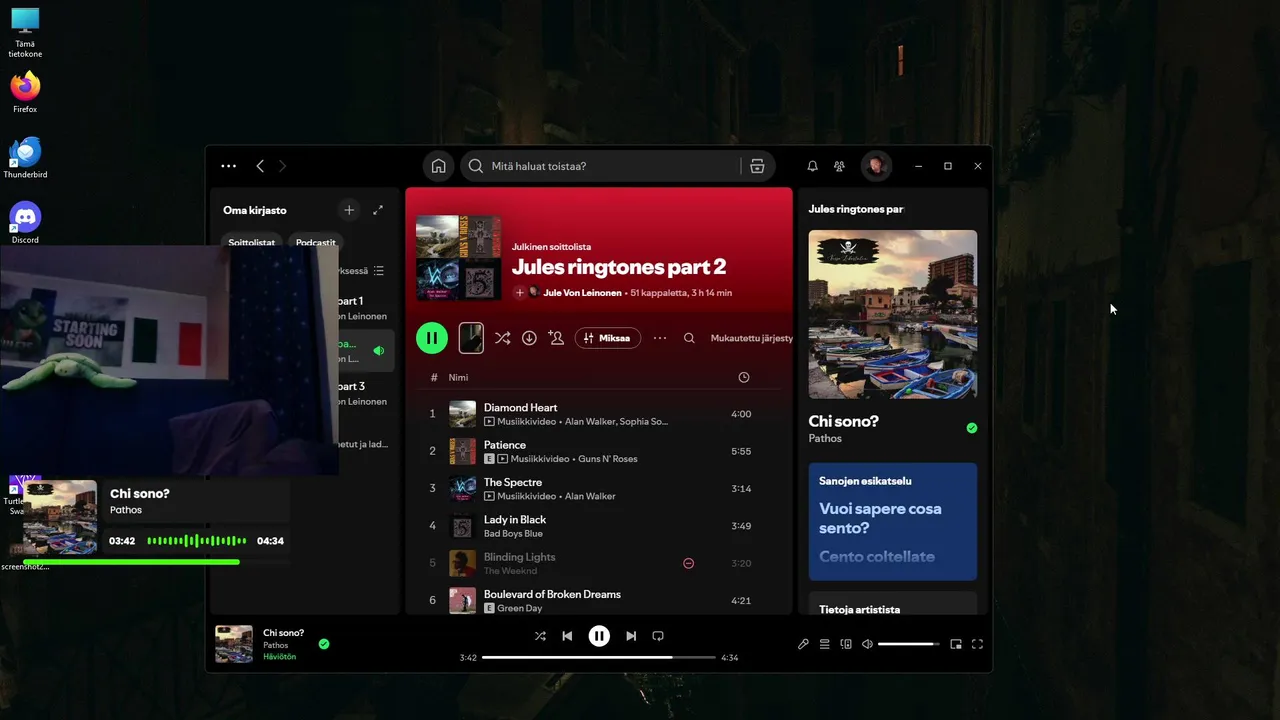Screen dimensions: 1280x720
Task: Open the library sort/view list icon
Action: (378, 271)
